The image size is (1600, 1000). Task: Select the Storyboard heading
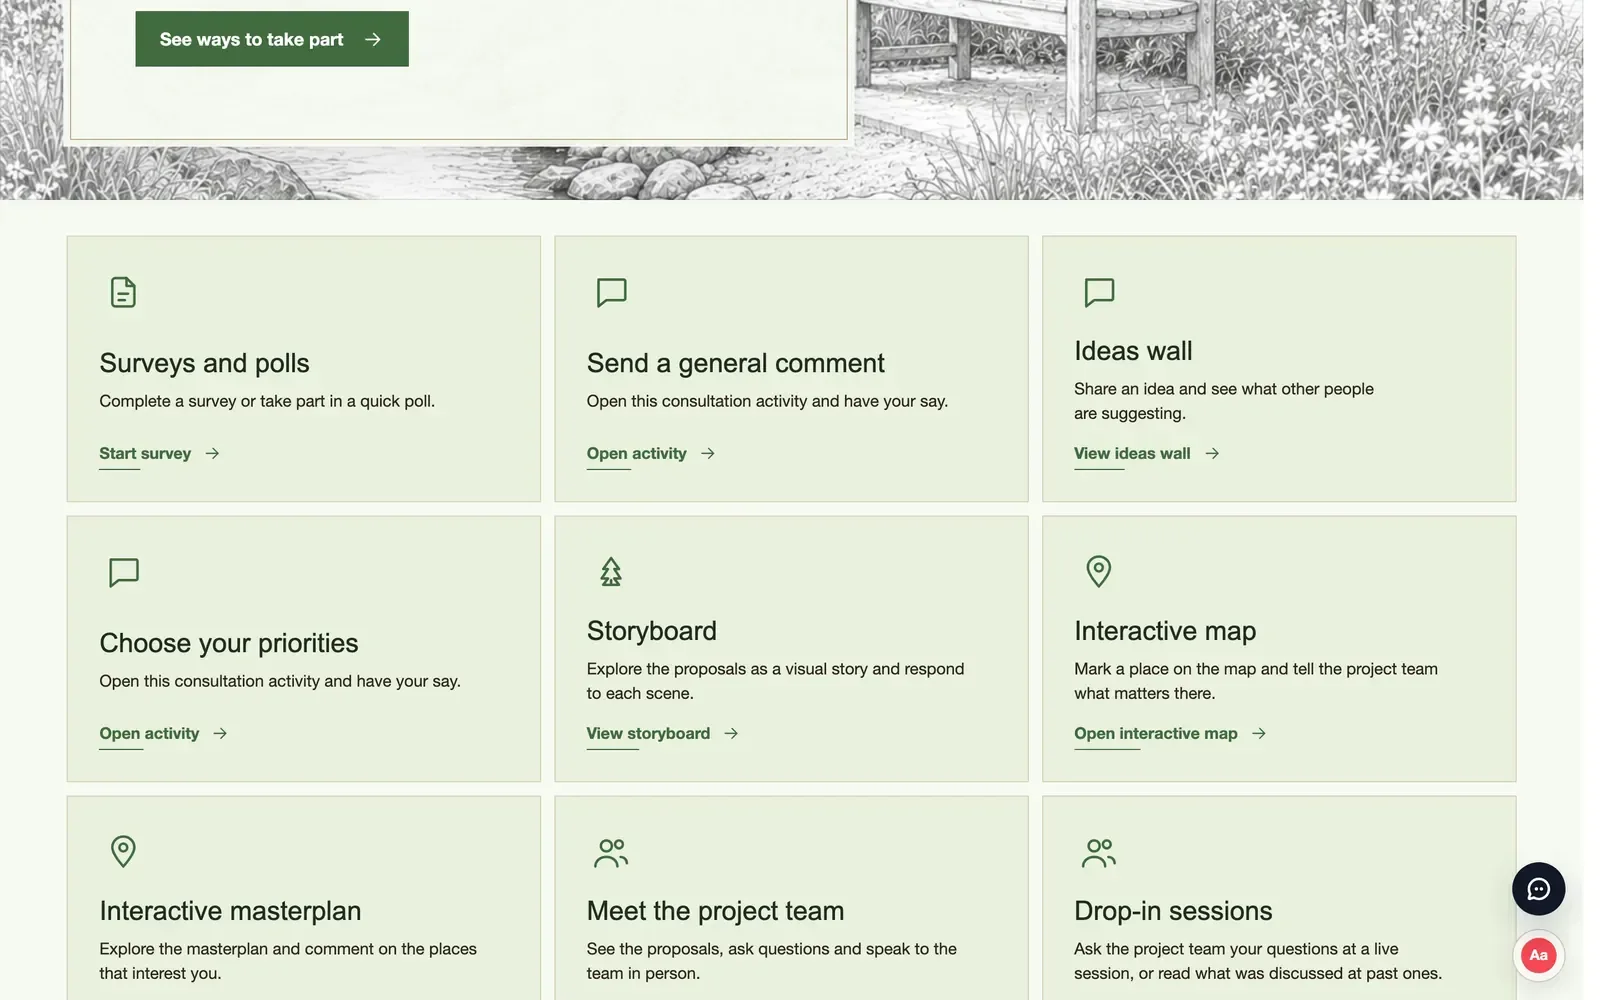(x=652, y=631)
